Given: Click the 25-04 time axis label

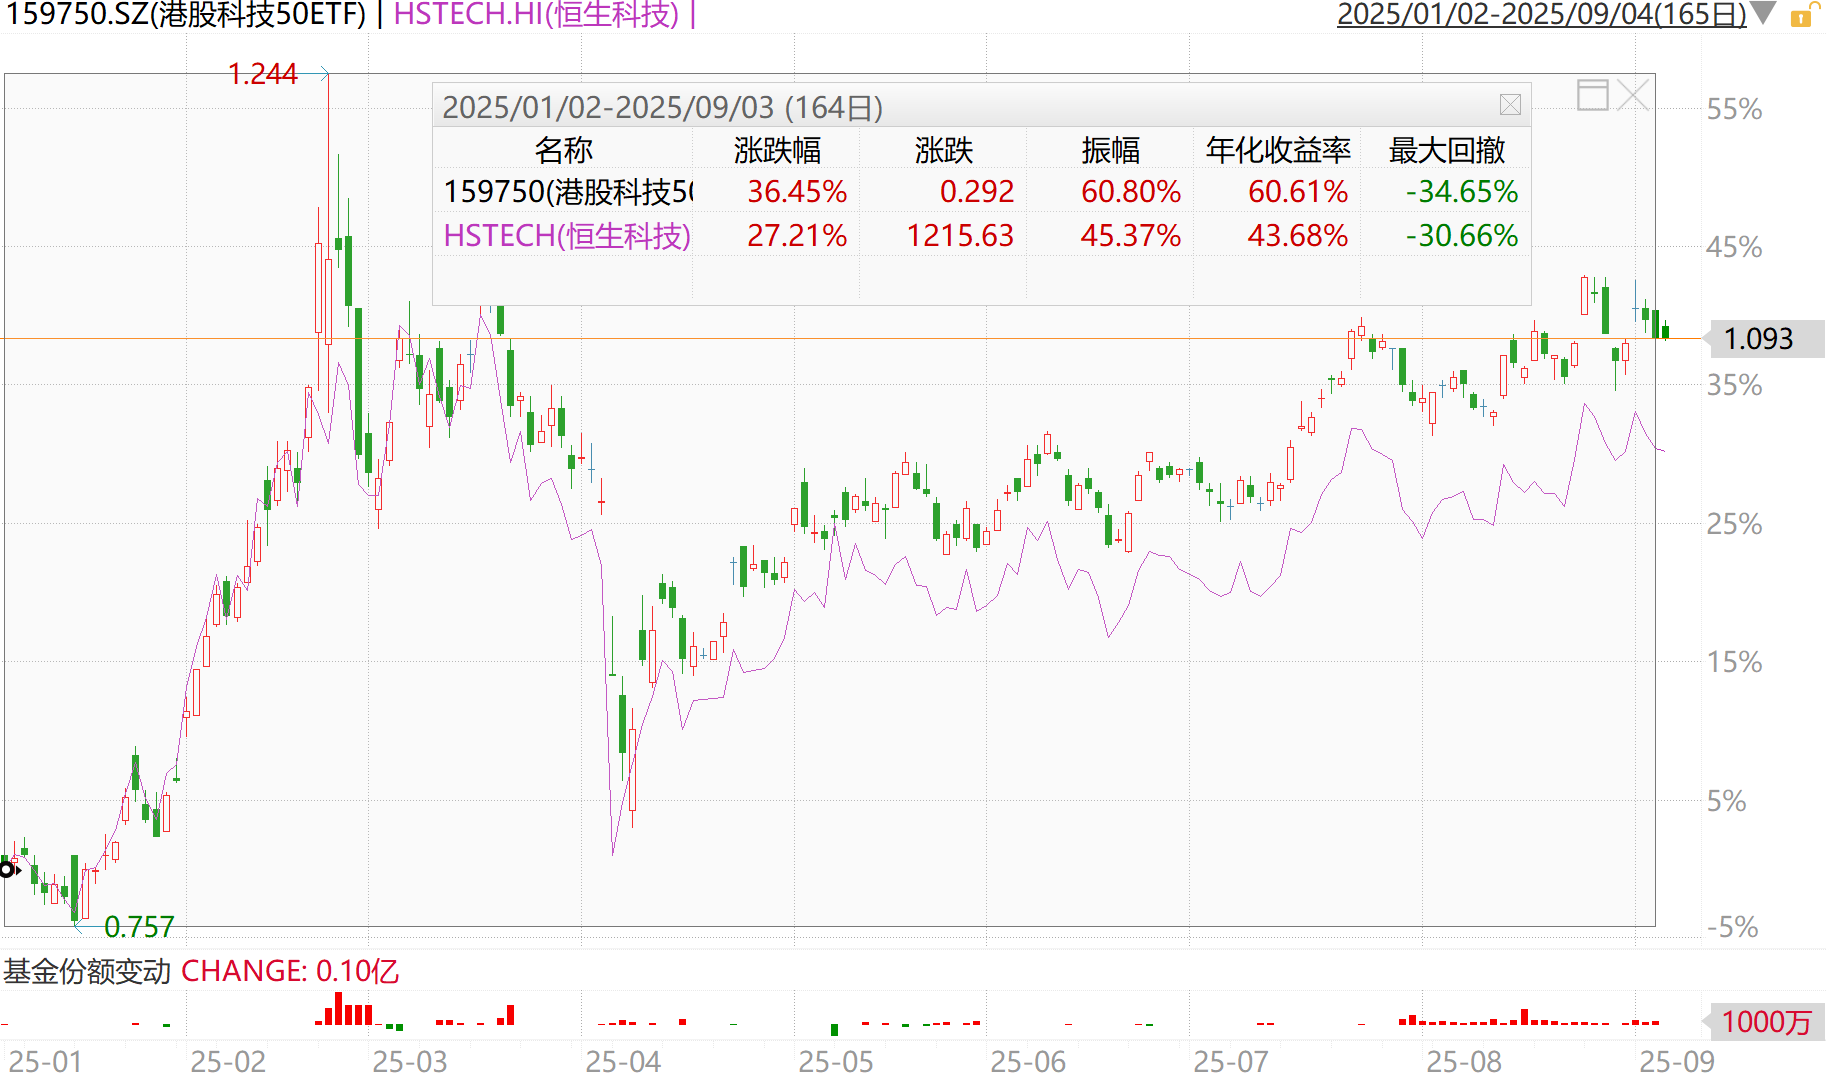Looking at the screenshot, I should [623, 1061].
